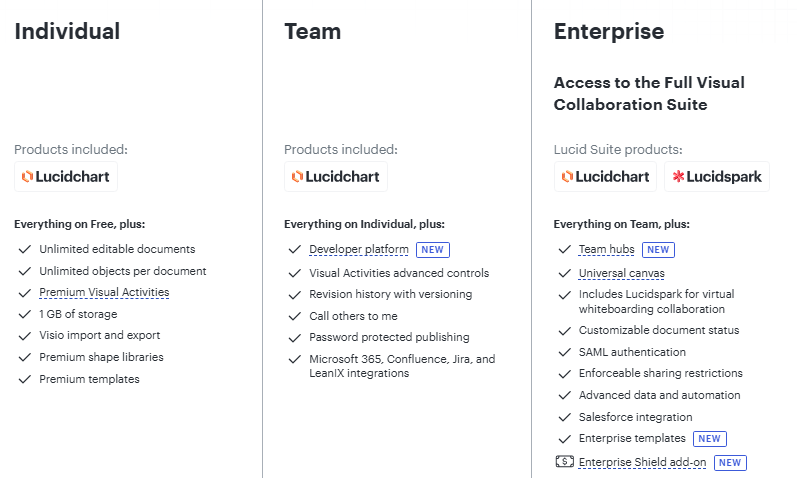797x497 pixels.
Task: Click the Lucidspark product badge
Action: (717, 176)
